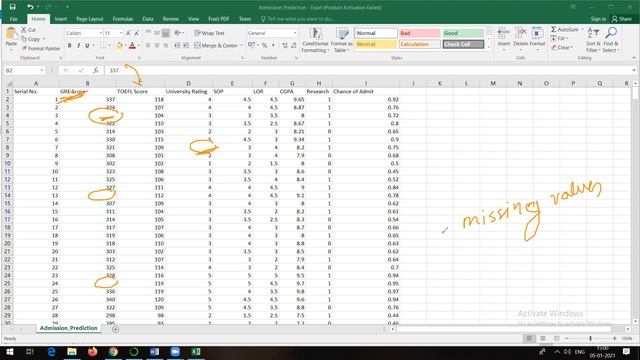Open Word from the taskbar
Image resolution: width=640 pixels, height=360 pixels.
click(x=154, y=351)
